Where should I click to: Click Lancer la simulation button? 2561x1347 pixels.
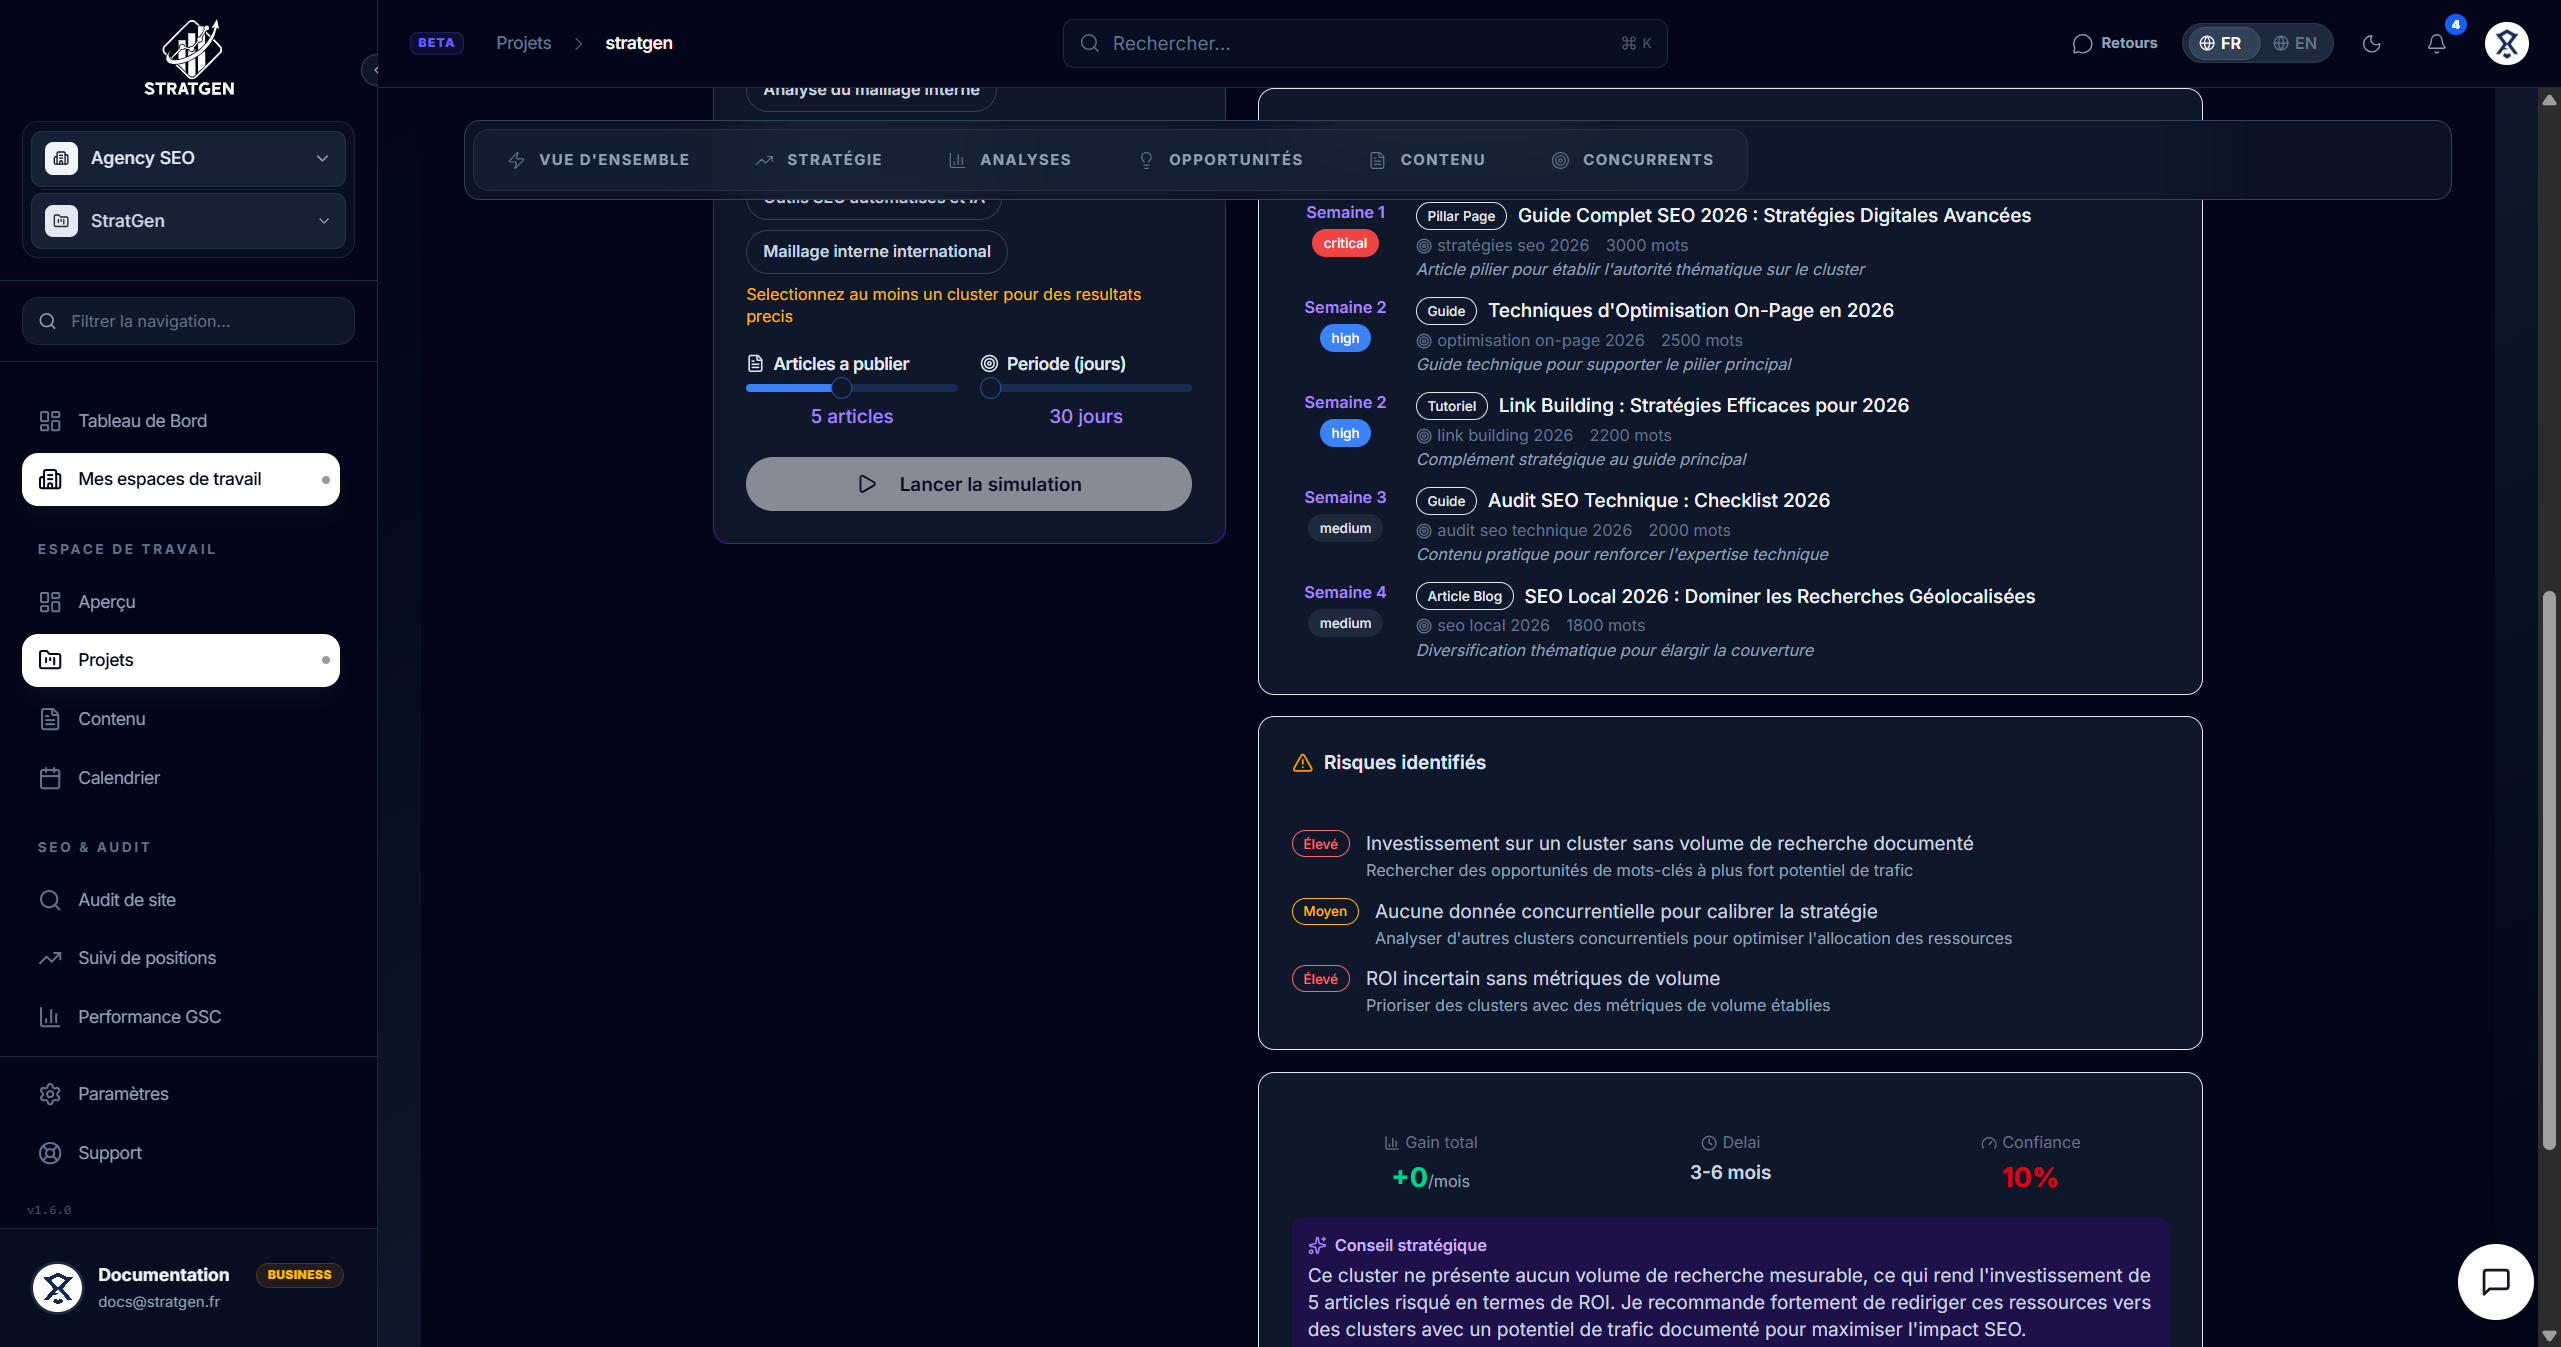pyautogui.click(x=968, y=484)
